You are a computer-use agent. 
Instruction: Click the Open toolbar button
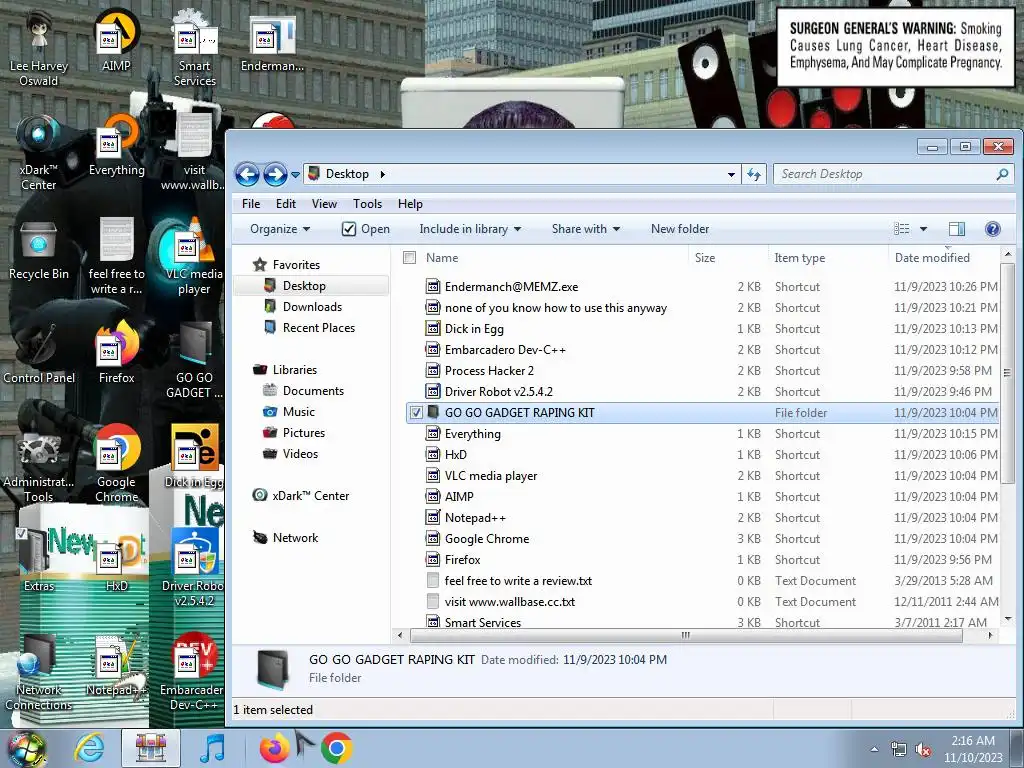(366, 229)
